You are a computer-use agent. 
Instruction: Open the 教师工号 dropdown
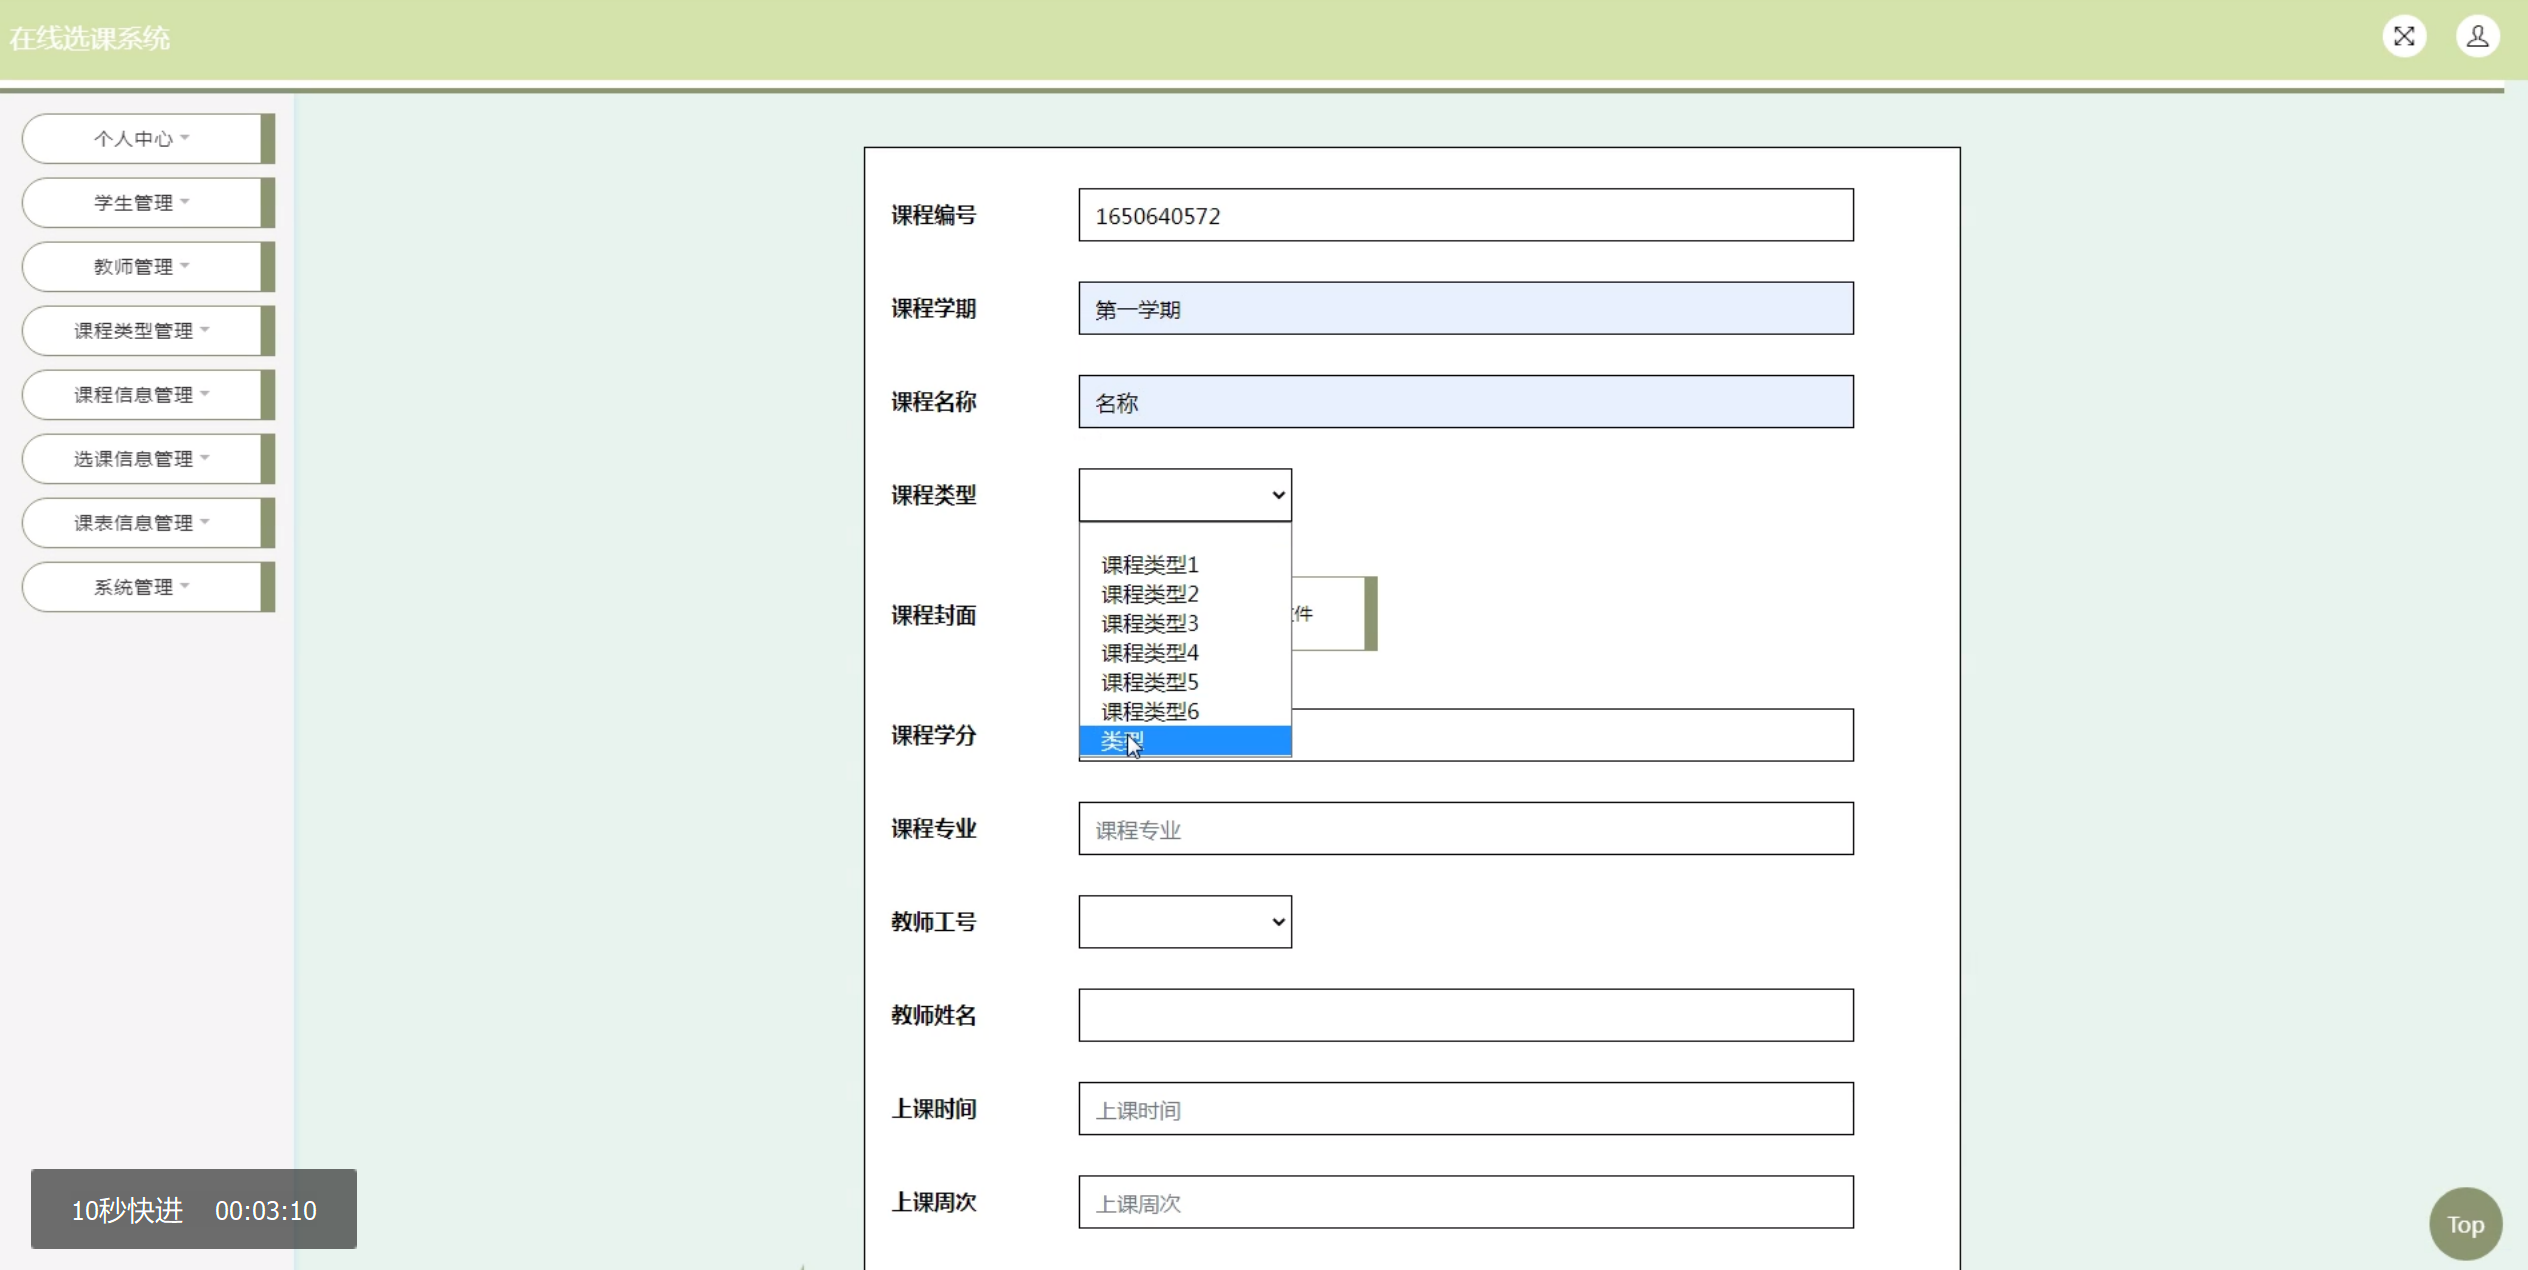click(x=1184, y=921)
